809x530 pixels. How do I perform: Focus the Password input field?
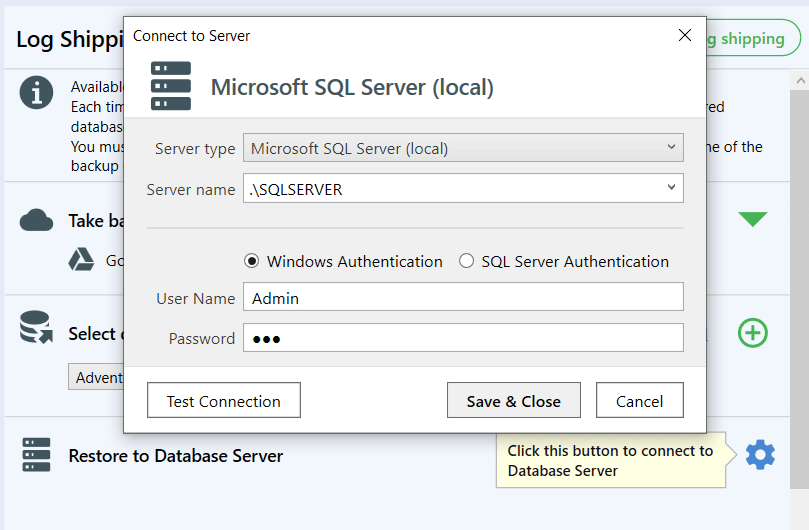coord(463,338)
